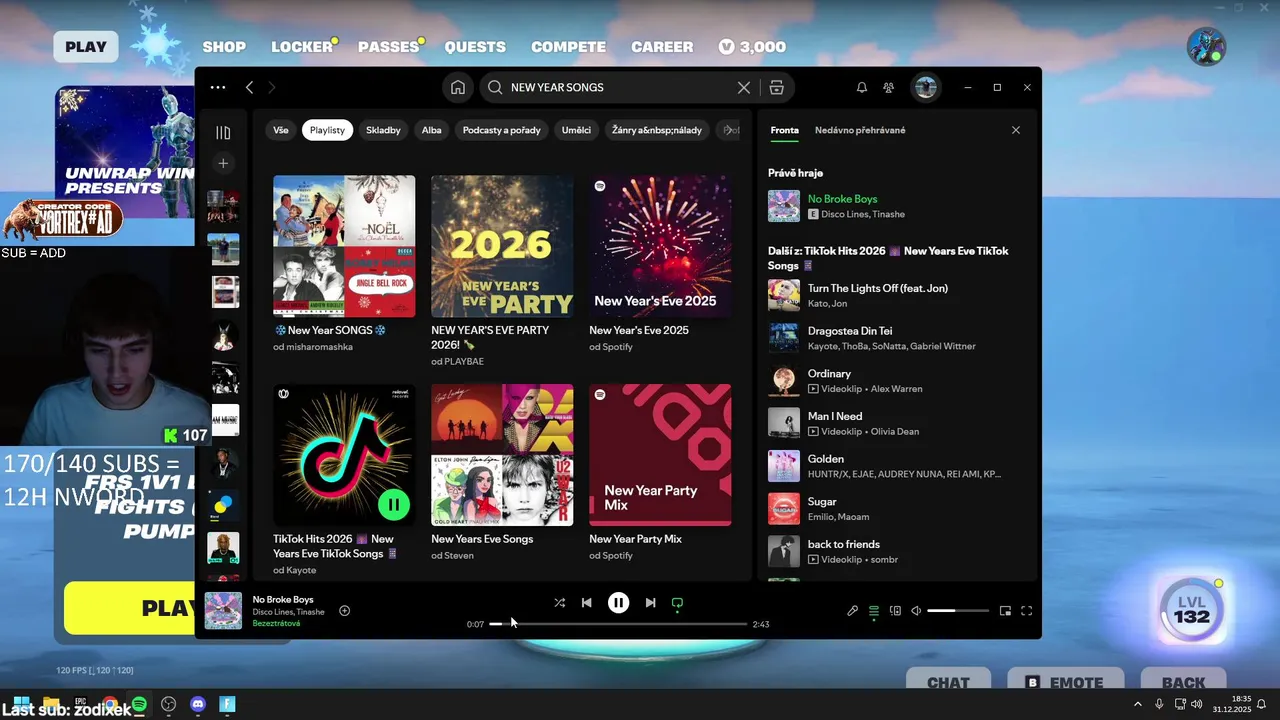Open NEW YEAR'S EVE PARTY 2026 playlist cover

[502, 247]
